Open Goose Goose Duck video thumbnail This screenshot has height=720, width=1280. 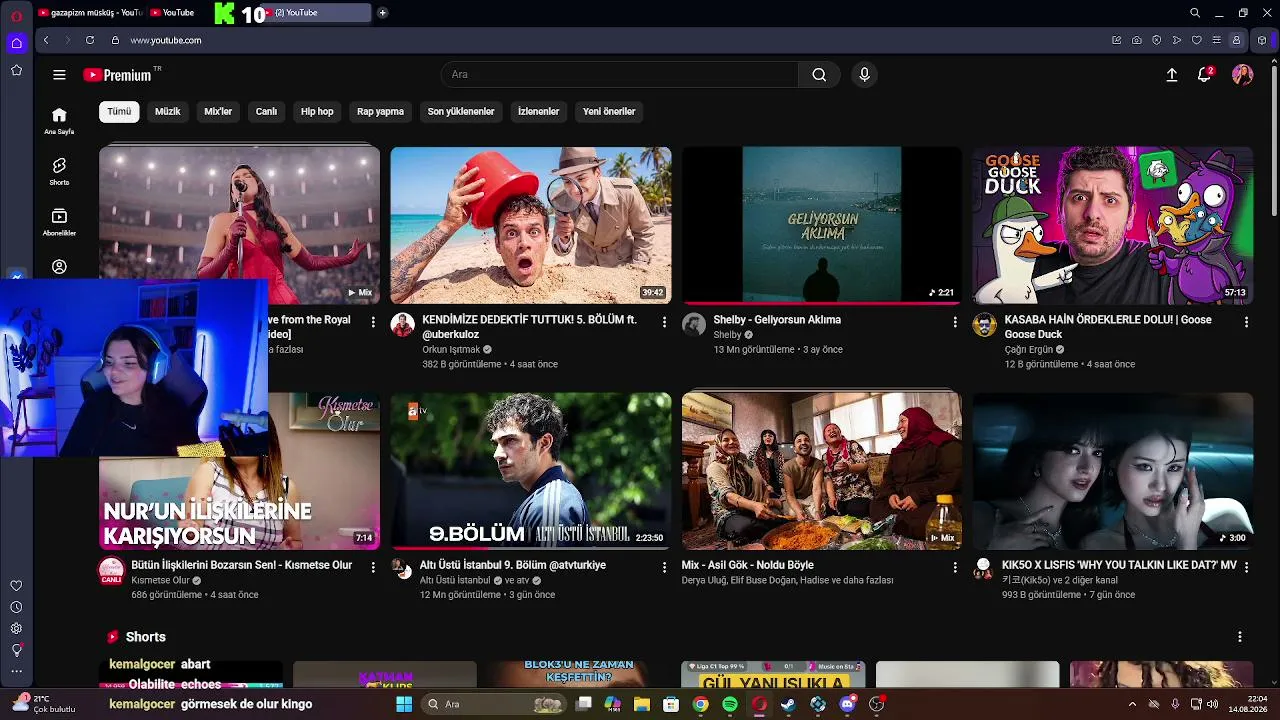1113,225
